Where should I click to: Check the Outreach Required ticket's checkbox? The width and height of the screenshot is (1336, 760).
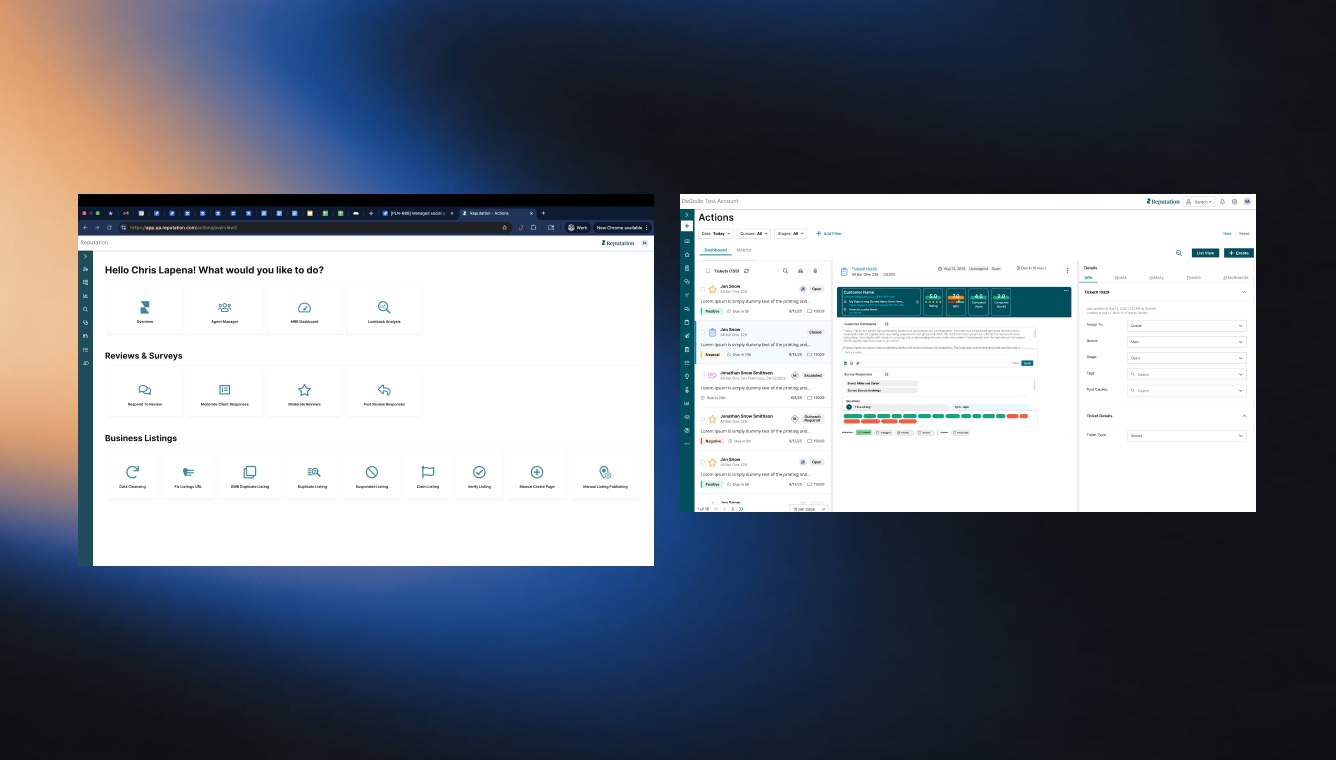(701, 419)
